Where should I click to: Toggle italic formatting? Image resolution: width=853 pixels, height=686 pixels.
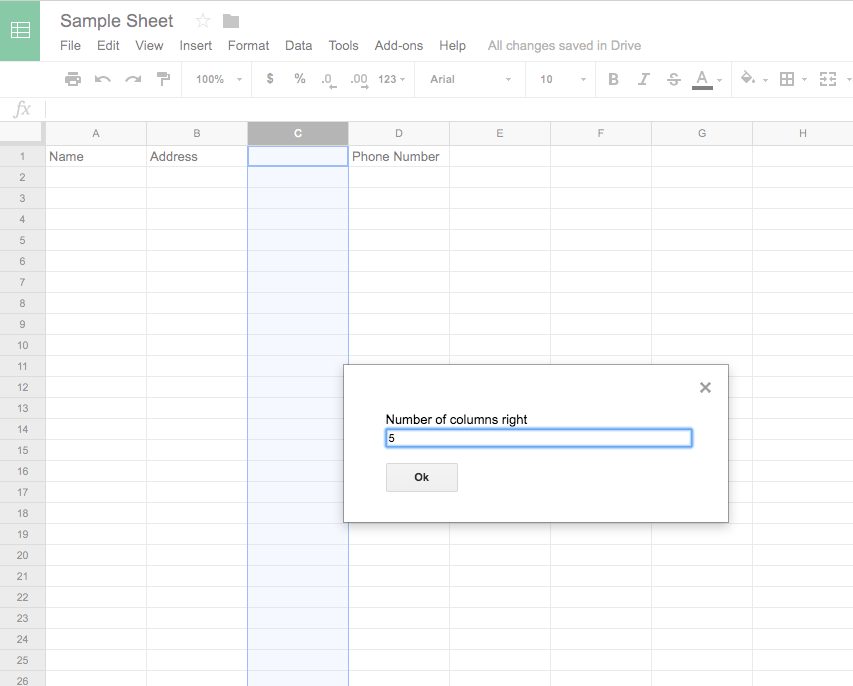643,79
